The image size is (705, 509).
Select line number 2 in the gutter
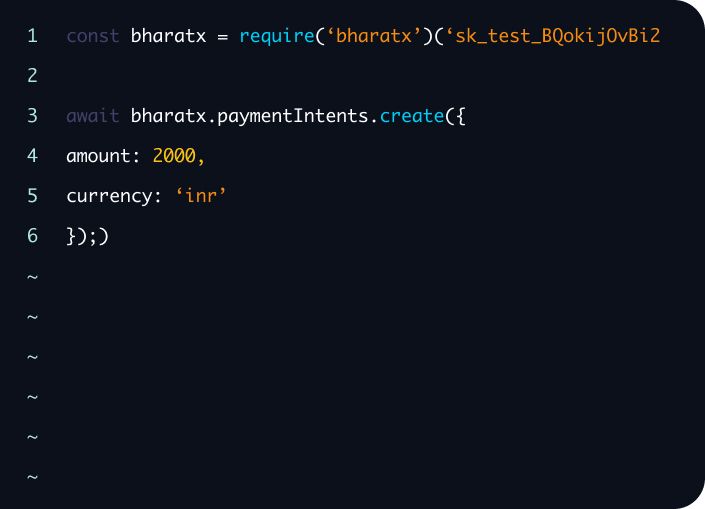pyautogui.click(x=32, y=76)
